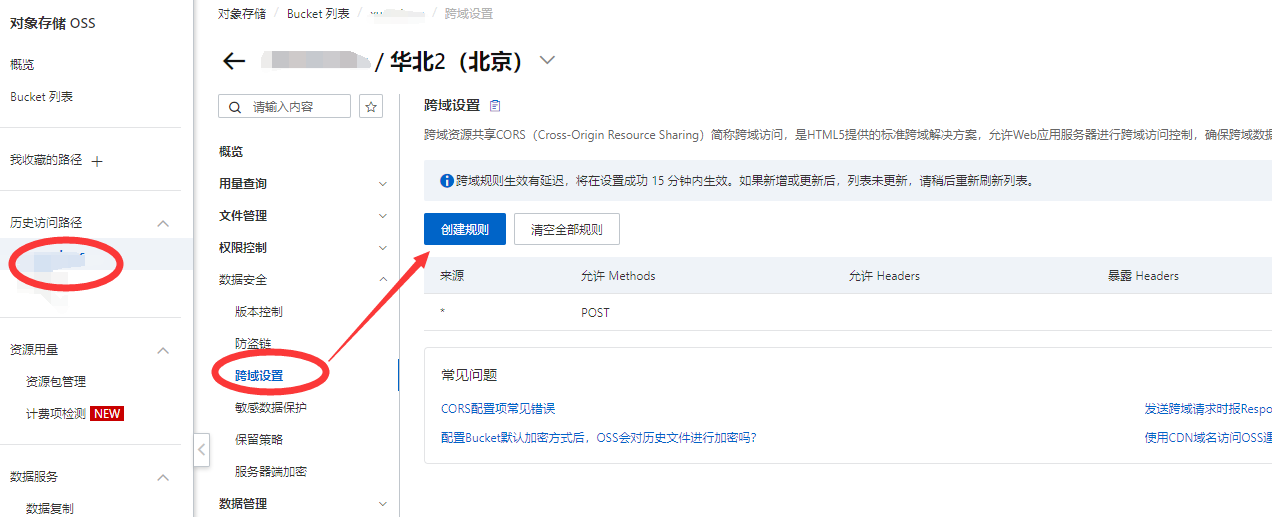This screenshot has height=517, width=1272.
Task: Click the 清空全部规则 button
Action: point(567,229)
